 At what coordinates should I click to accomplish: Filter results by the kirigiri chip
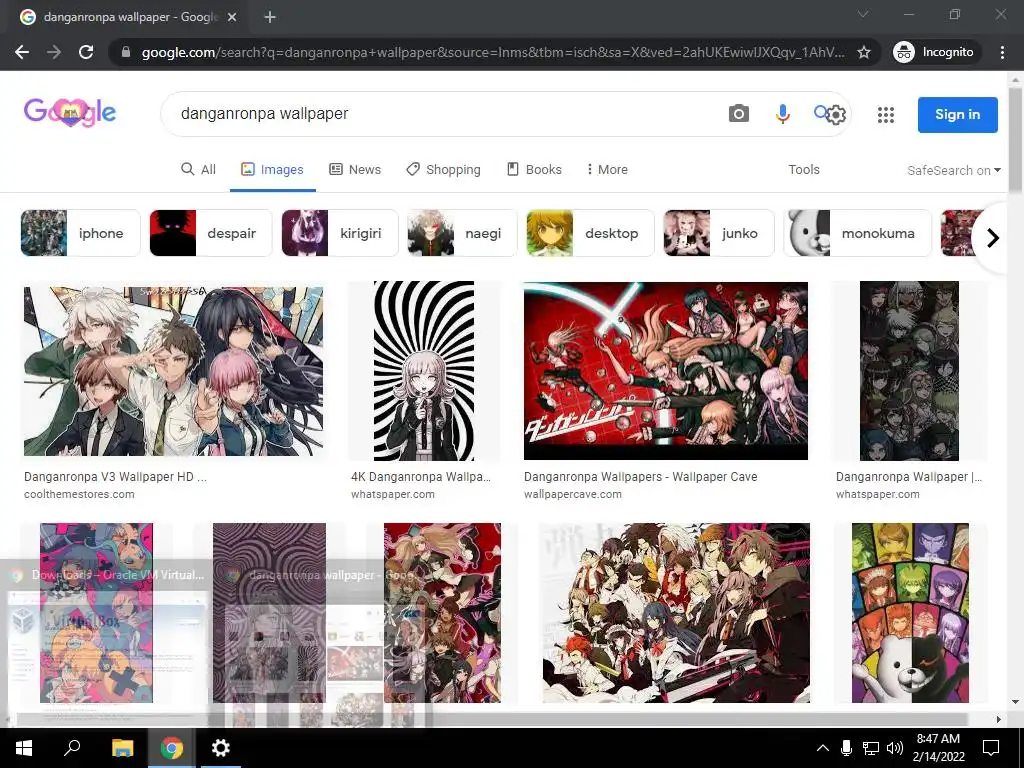tap(340, 233)
